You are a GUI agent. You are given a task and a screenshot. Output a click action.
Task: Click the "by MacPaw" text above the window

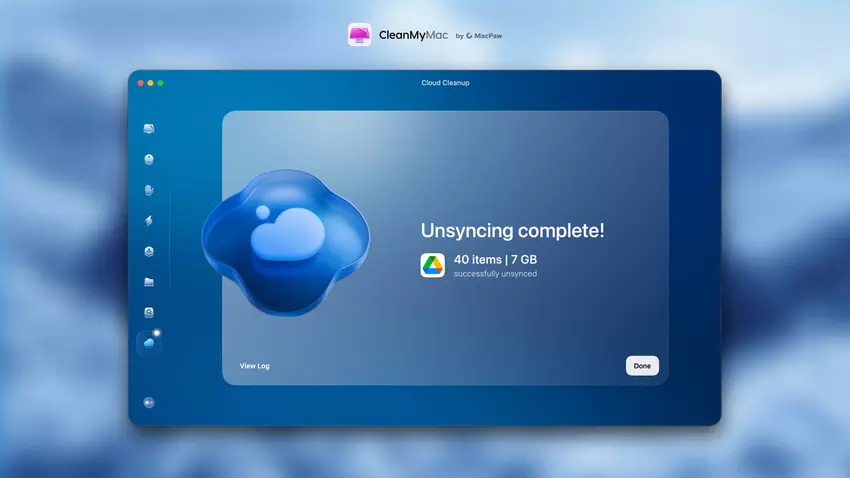(x=479, y=36)
